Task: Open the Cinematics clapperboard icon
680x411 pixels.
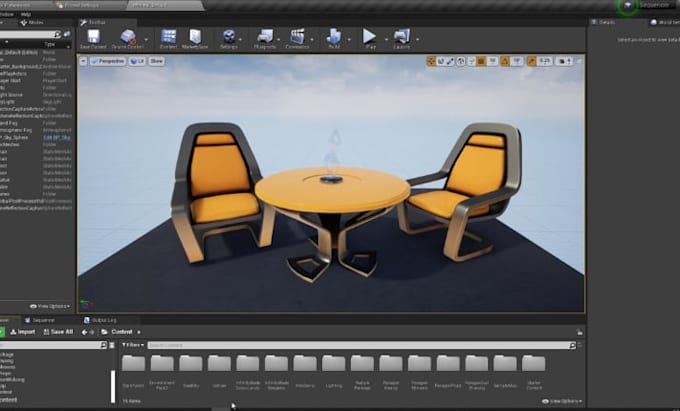Action: pyautogui.click(x=298, y=37)
